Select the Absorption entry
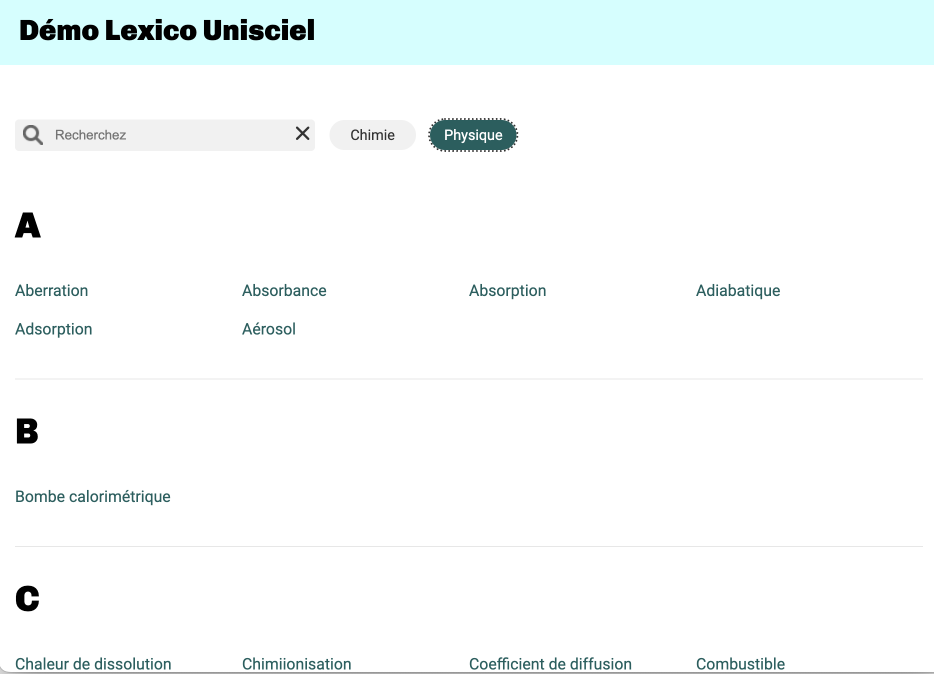The image size is (934, 674). (x=507, y=291)
